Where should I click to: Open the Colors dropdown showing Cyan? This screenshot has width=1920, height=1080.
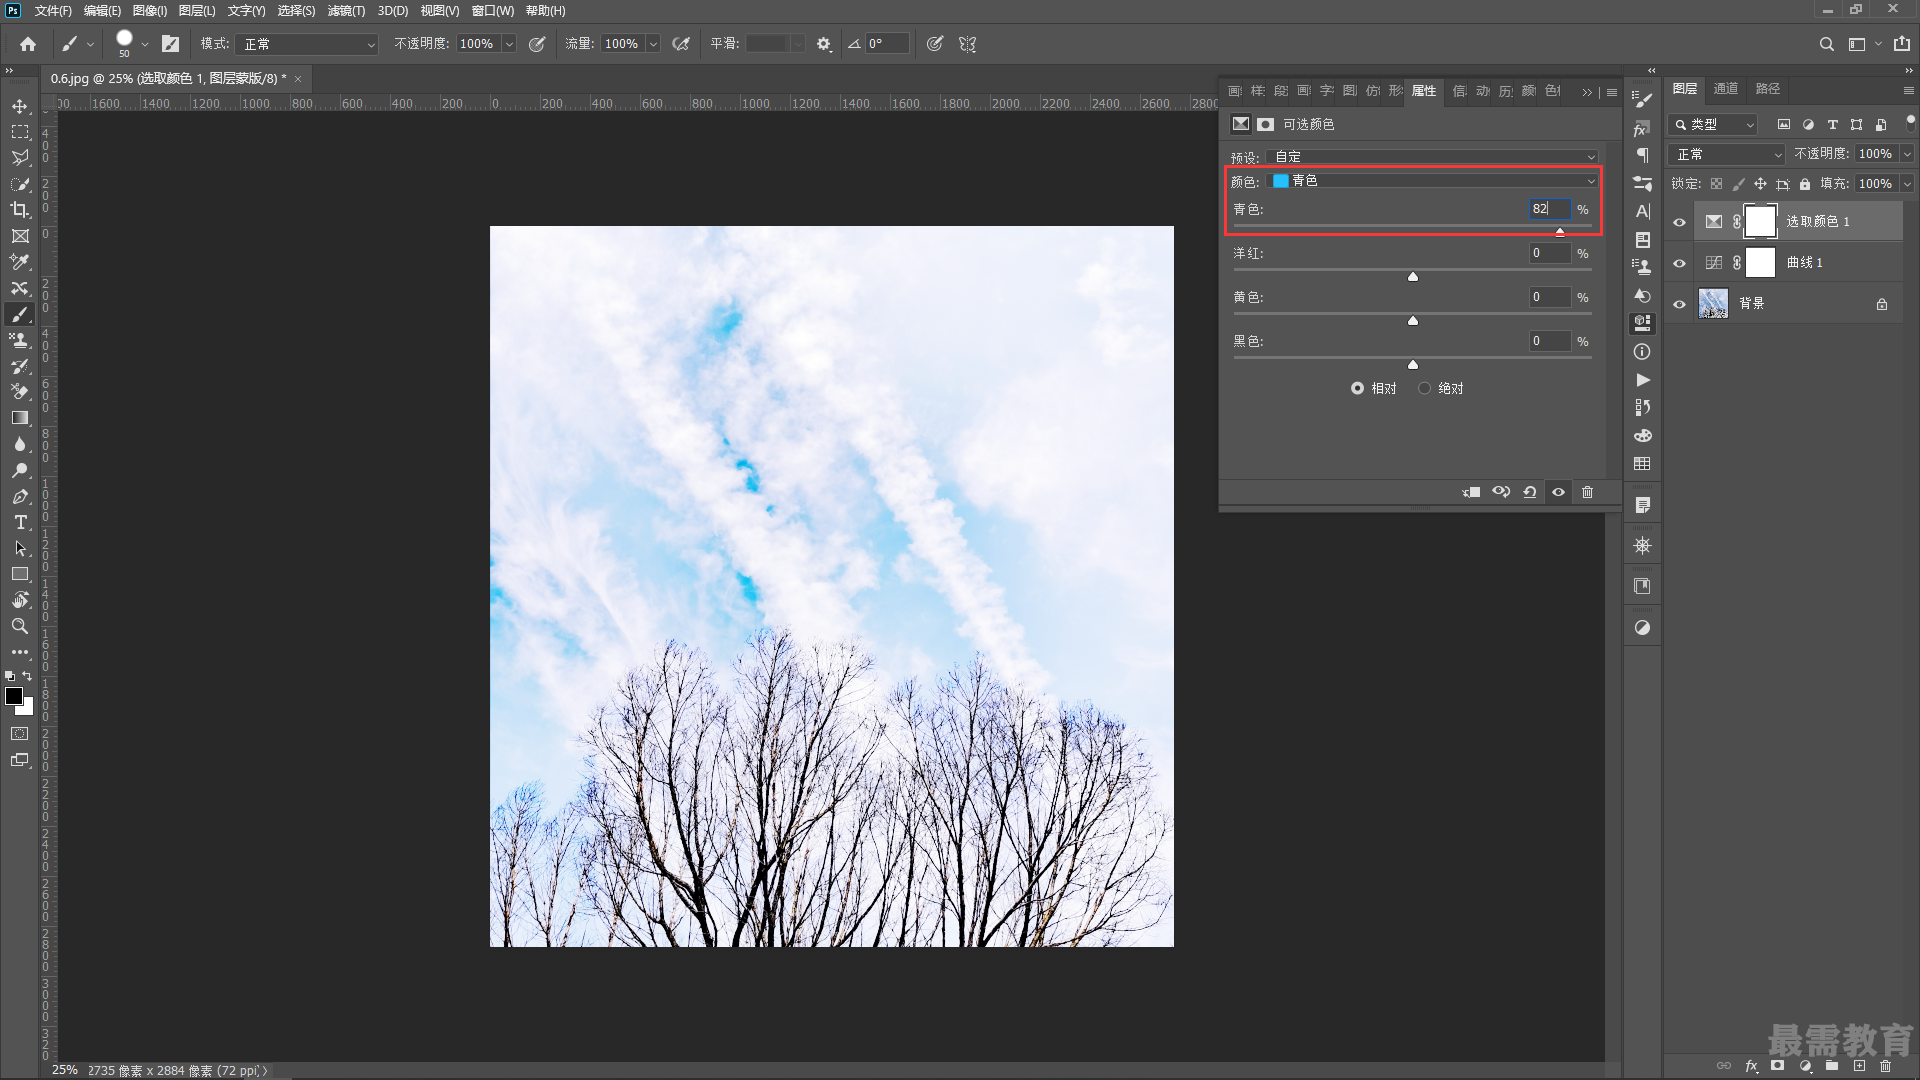[x=1433, y=181]
